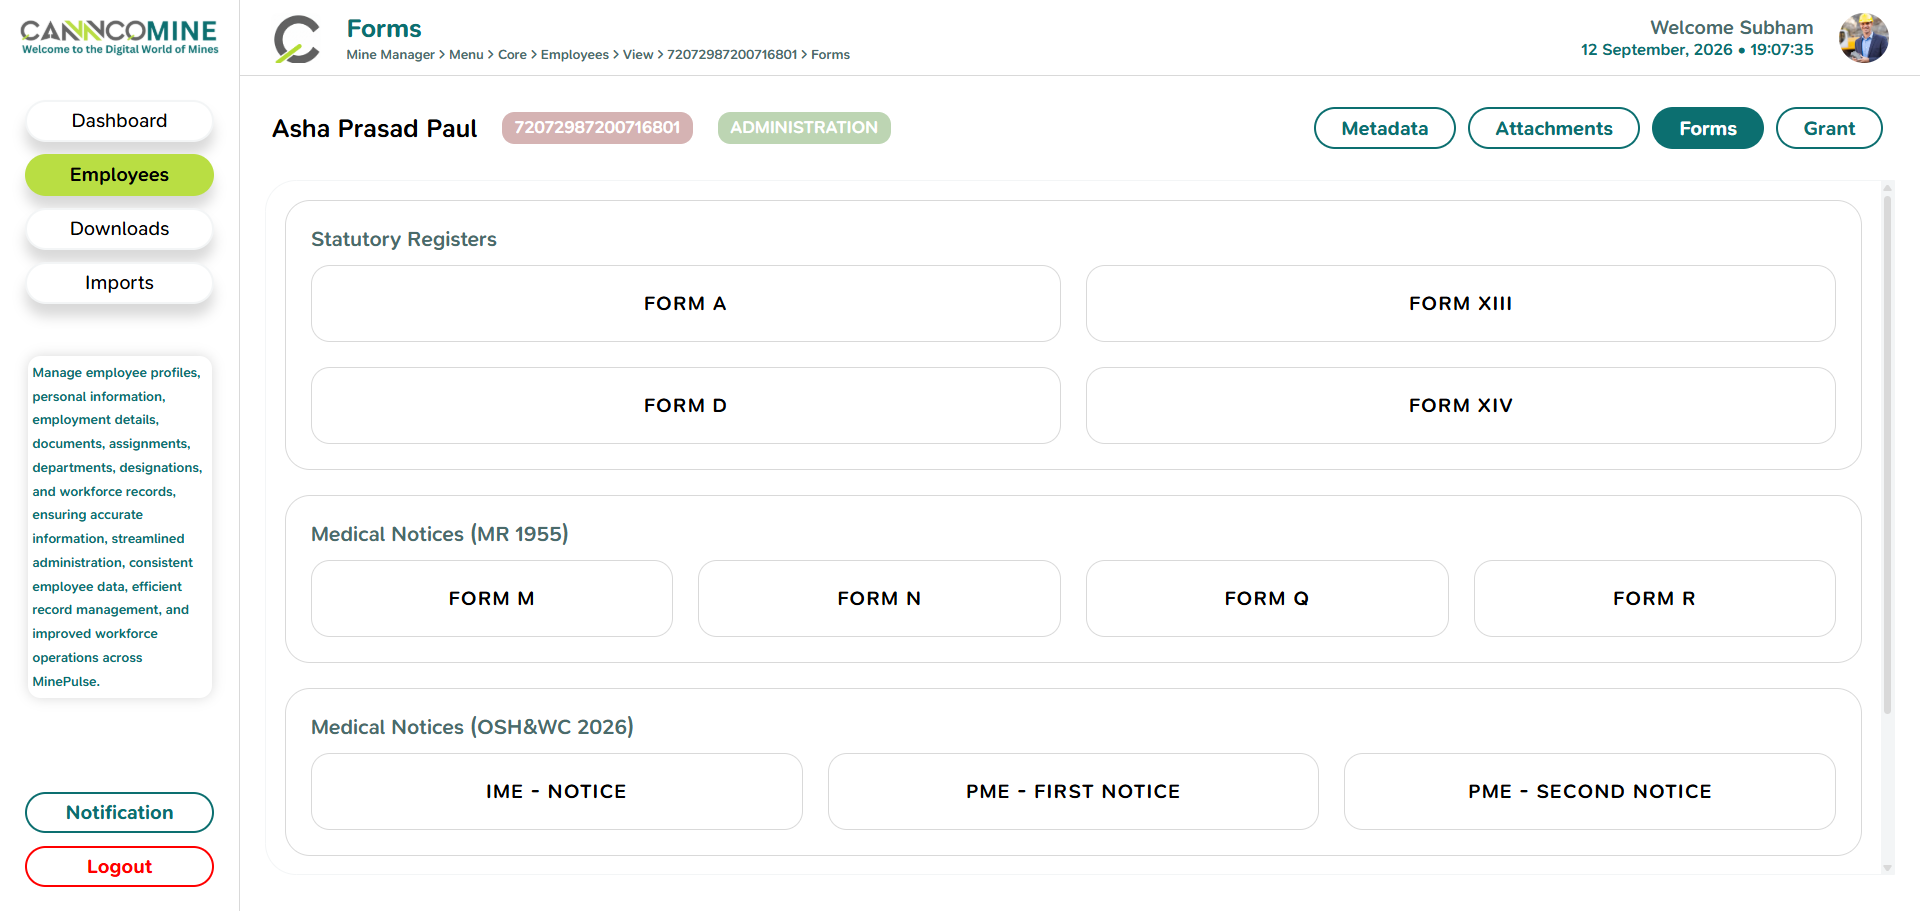Click the pink employee ID badge
1920x911 pixels.
(x=597, y=128)
